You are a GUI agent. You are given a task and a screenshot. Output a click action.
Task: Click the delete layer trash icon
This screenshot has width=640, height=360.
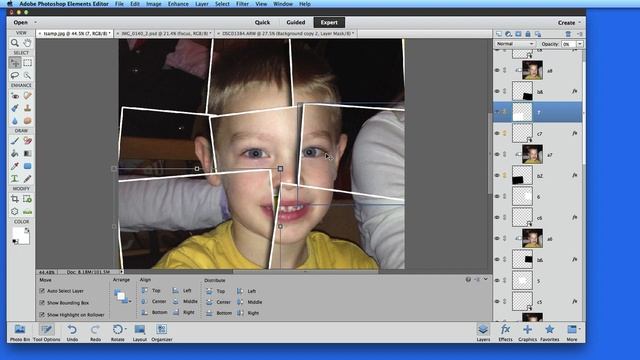pos(568,34)
